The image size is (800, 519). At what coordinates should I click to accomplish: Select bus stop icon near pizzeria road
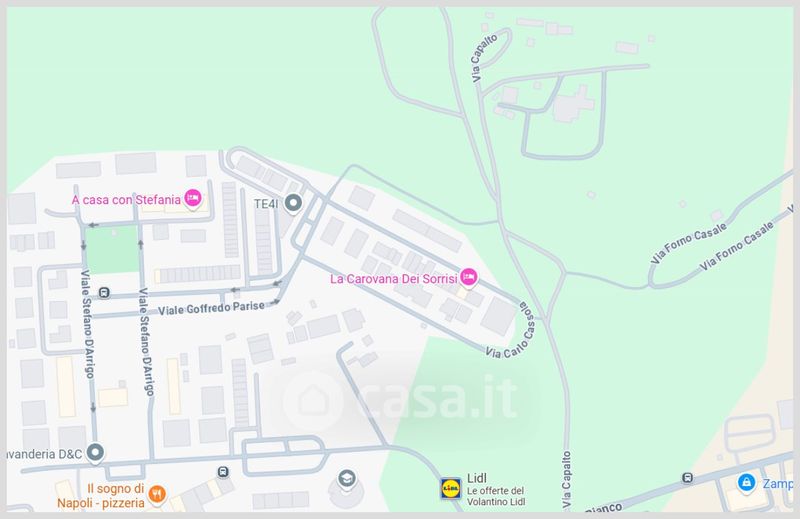click(222, 472)
